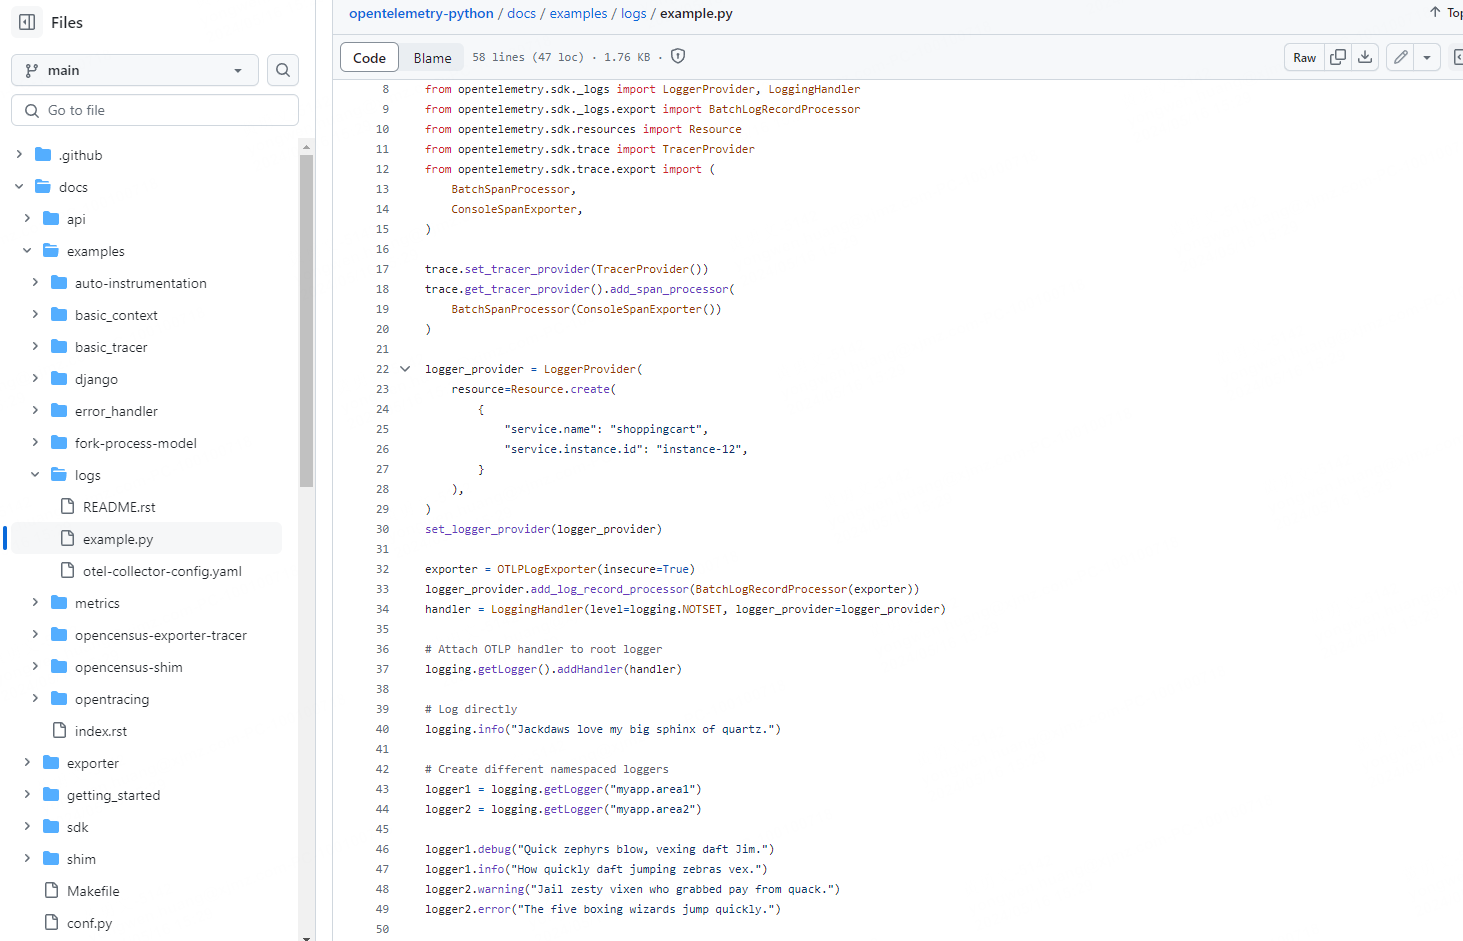
Task: Copy raw file contents icon
Action: click(x=1337, y=57)
